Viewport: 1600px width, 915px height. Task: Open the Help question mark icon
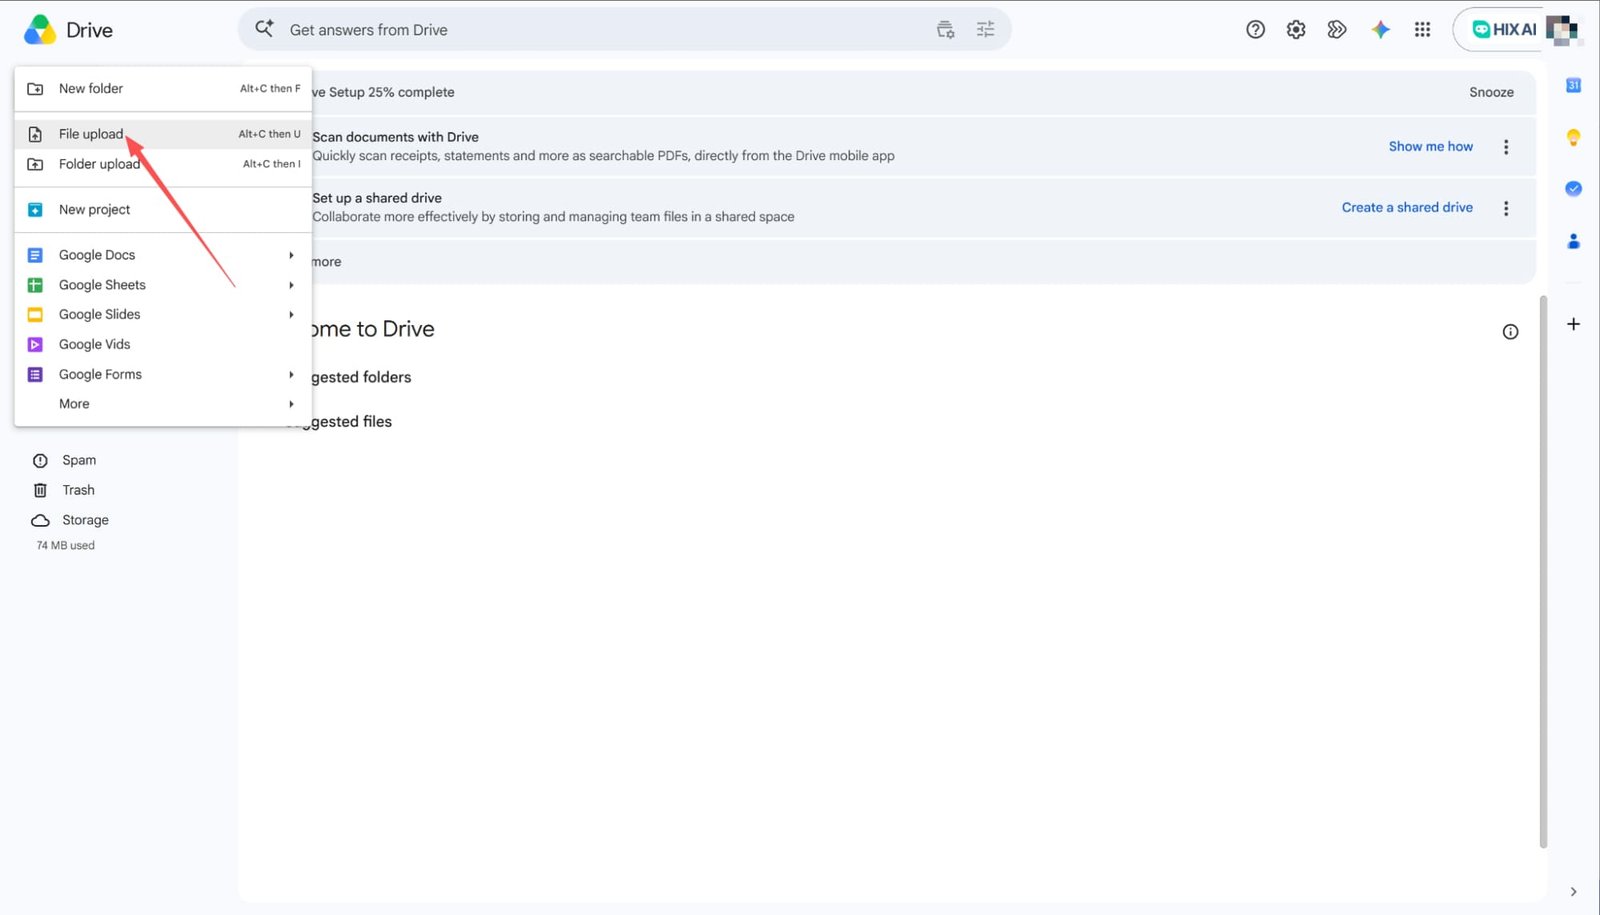(x=1255, y=29)
